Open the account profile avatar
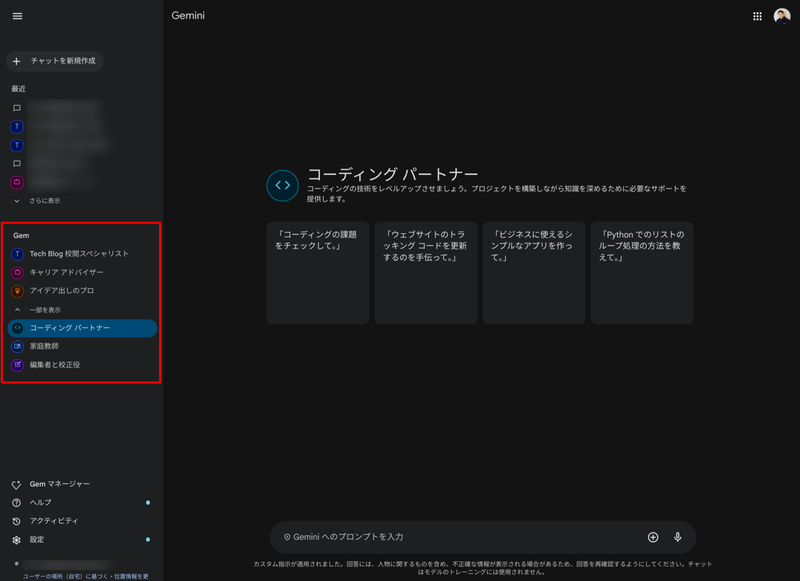The height and width of the screenshot is (581, 800). coord(782,16)
